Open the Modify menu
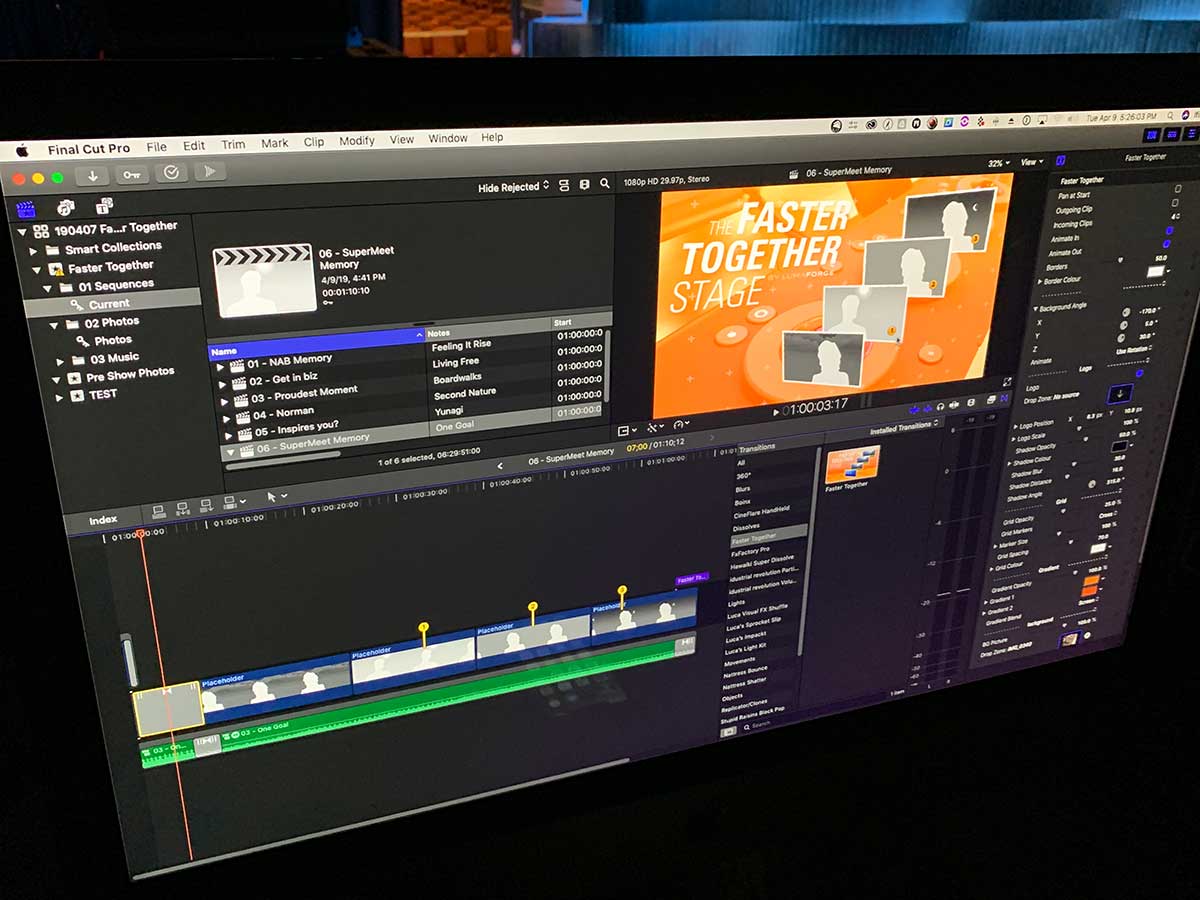The image size is (1200, 900). 357,141
